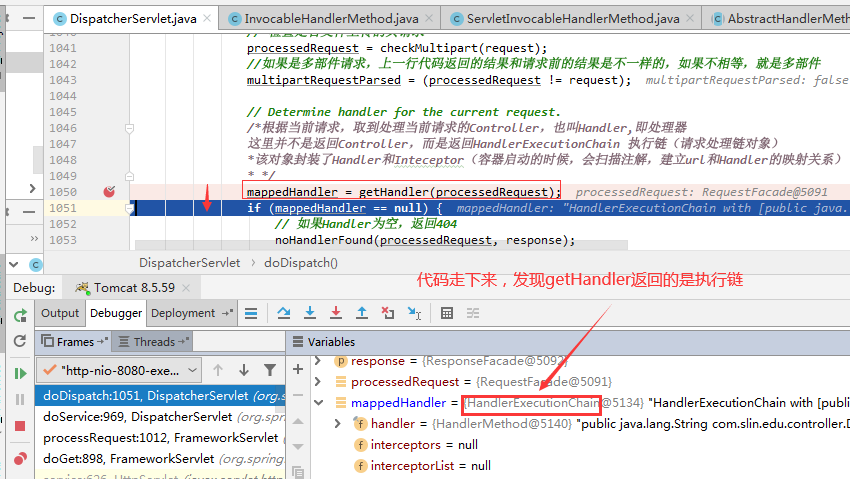Click the Force Step Into icon
Screen dimensions: 850x479
336,313
